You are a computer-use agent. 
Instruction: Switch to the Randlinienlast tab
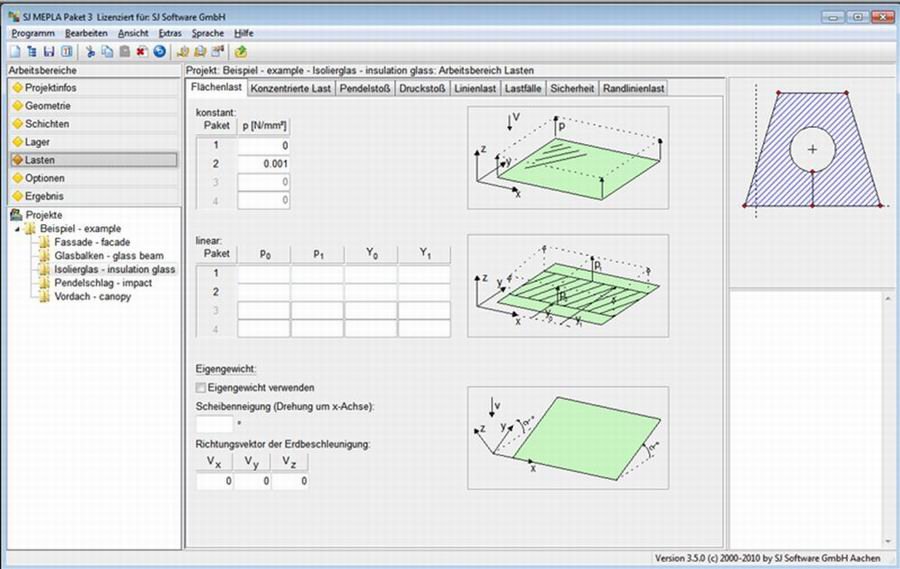pos(633,88)
